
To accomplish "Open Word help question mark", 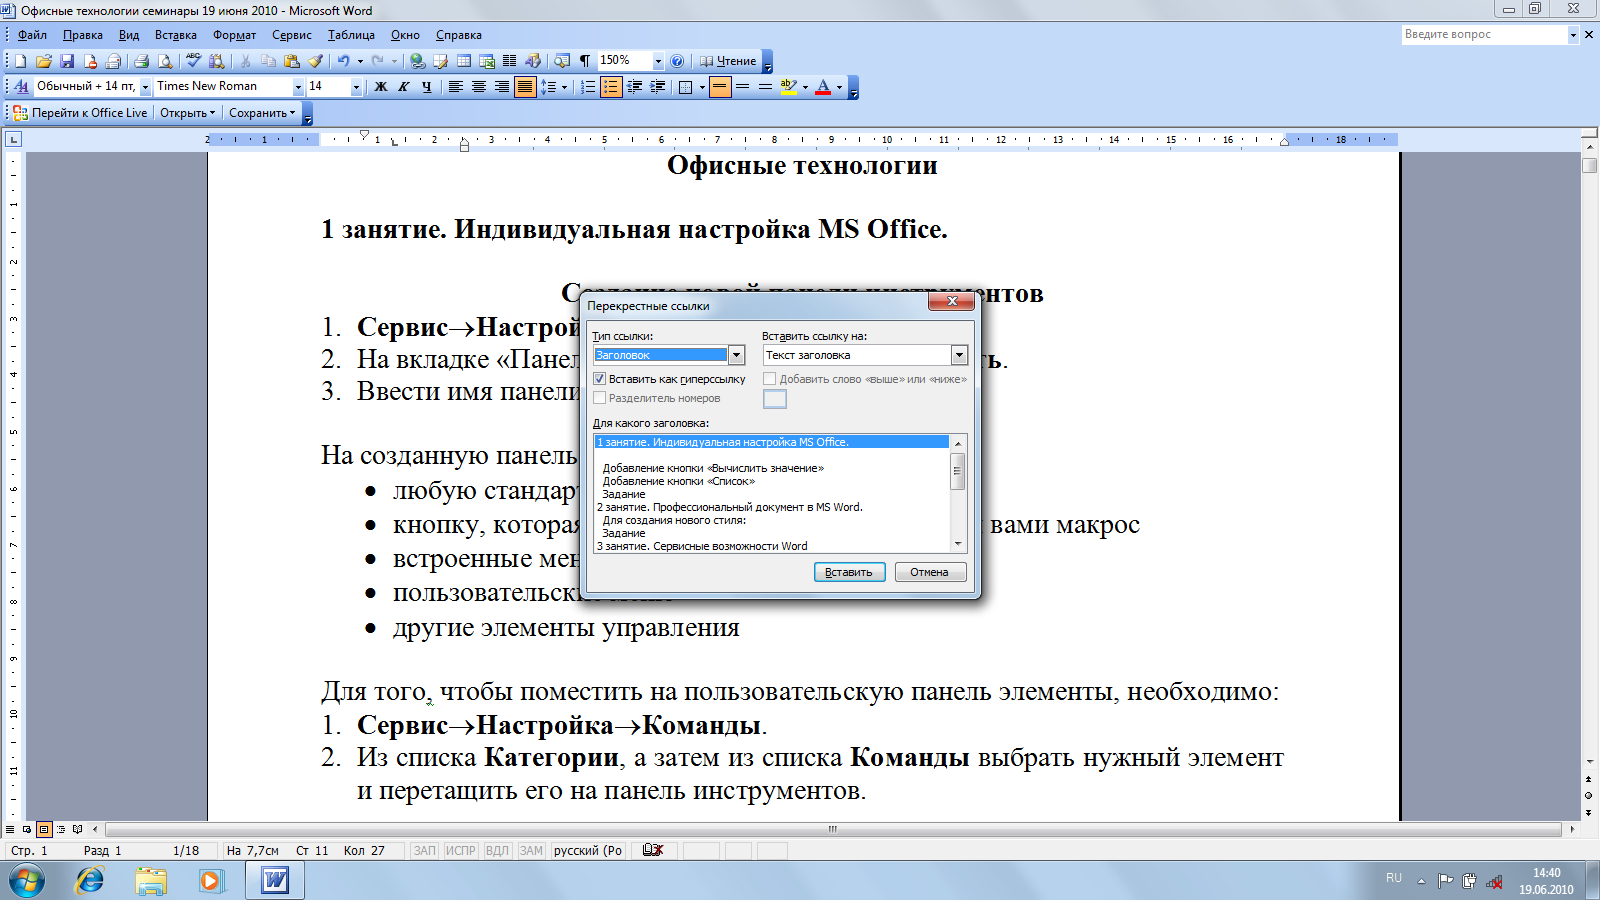I will coord(678,61).
